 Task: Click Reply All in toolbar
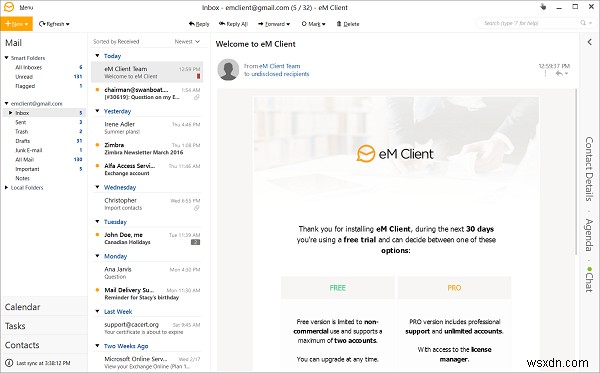233,24
